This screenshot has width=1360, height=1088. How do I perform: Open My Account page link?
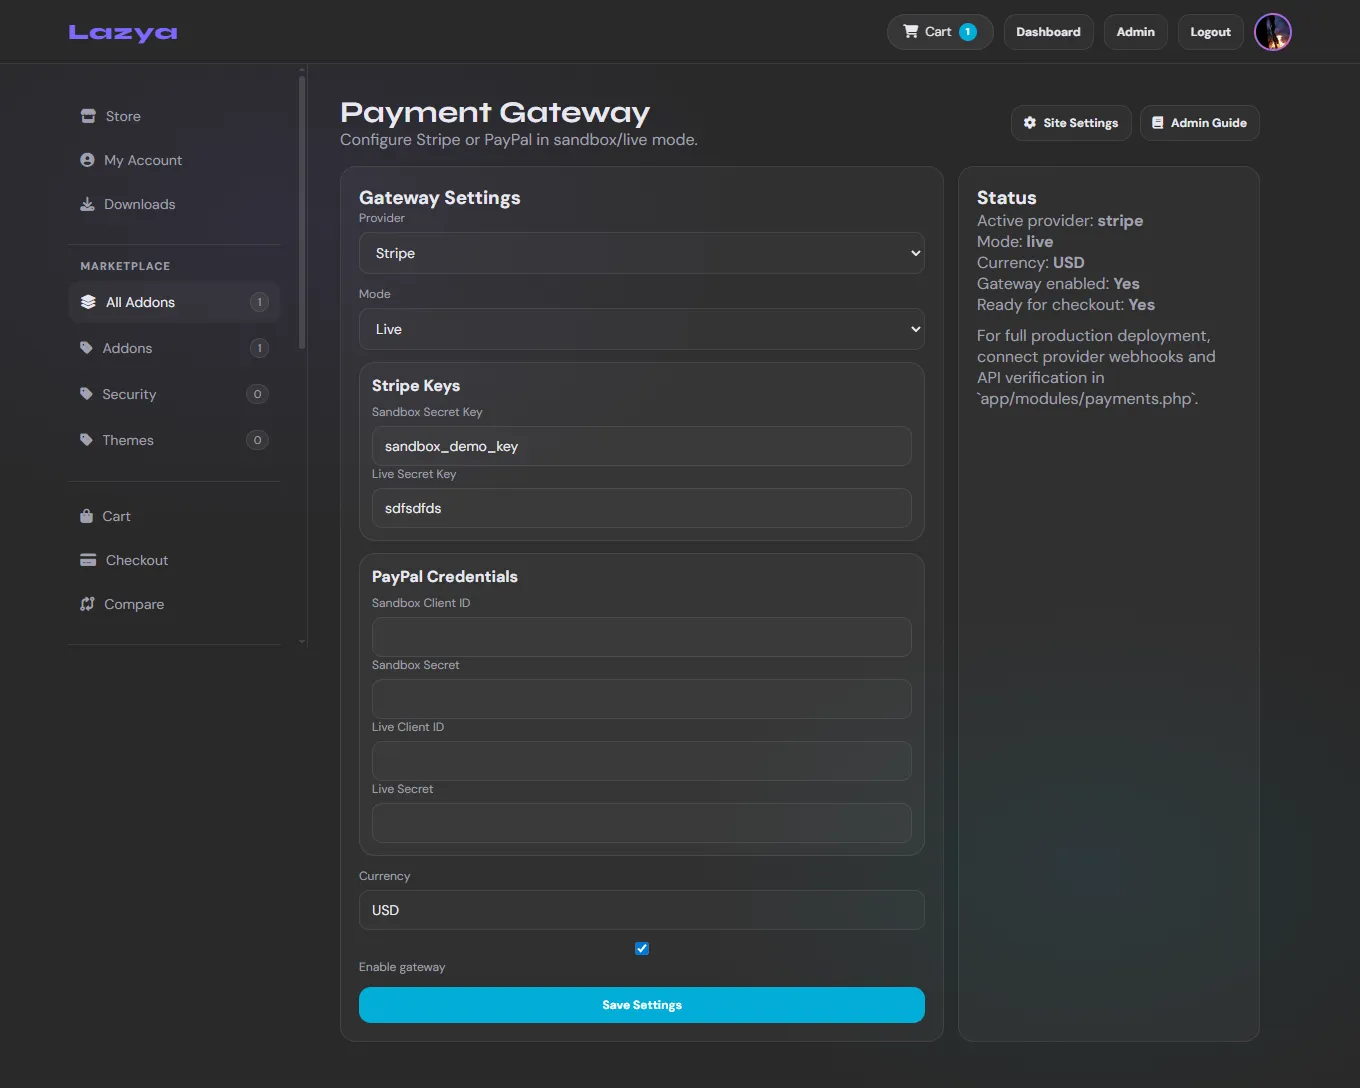pyautogui.click(x=174, y=160)
